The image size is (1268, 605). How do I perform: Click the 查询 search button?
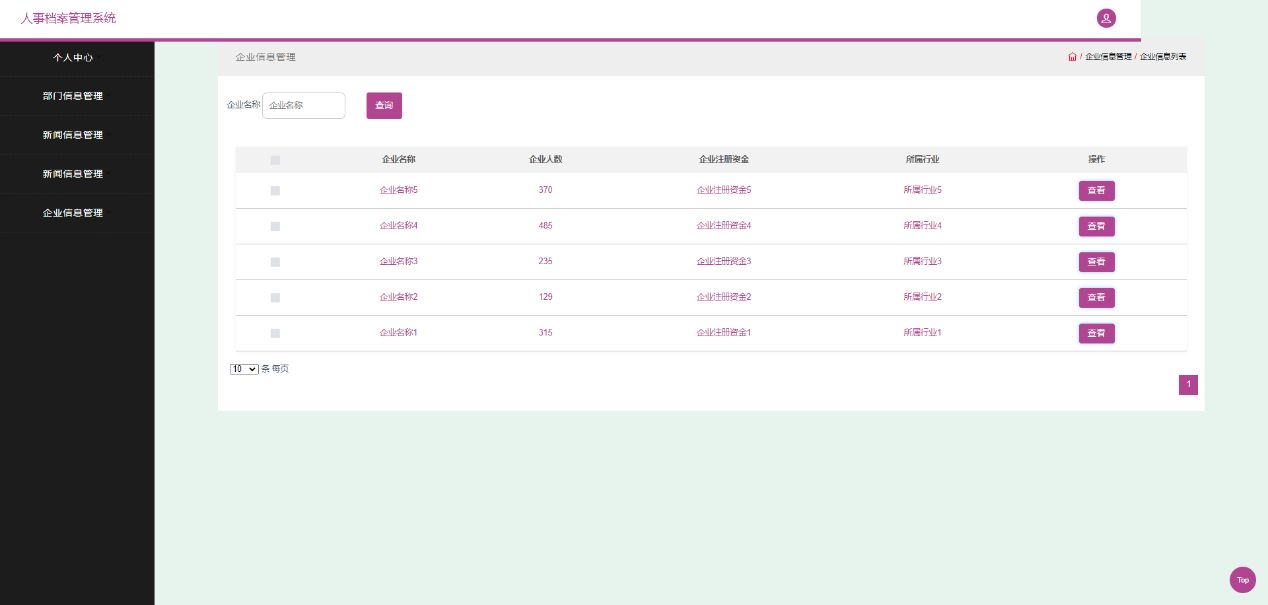pos(384,105)
